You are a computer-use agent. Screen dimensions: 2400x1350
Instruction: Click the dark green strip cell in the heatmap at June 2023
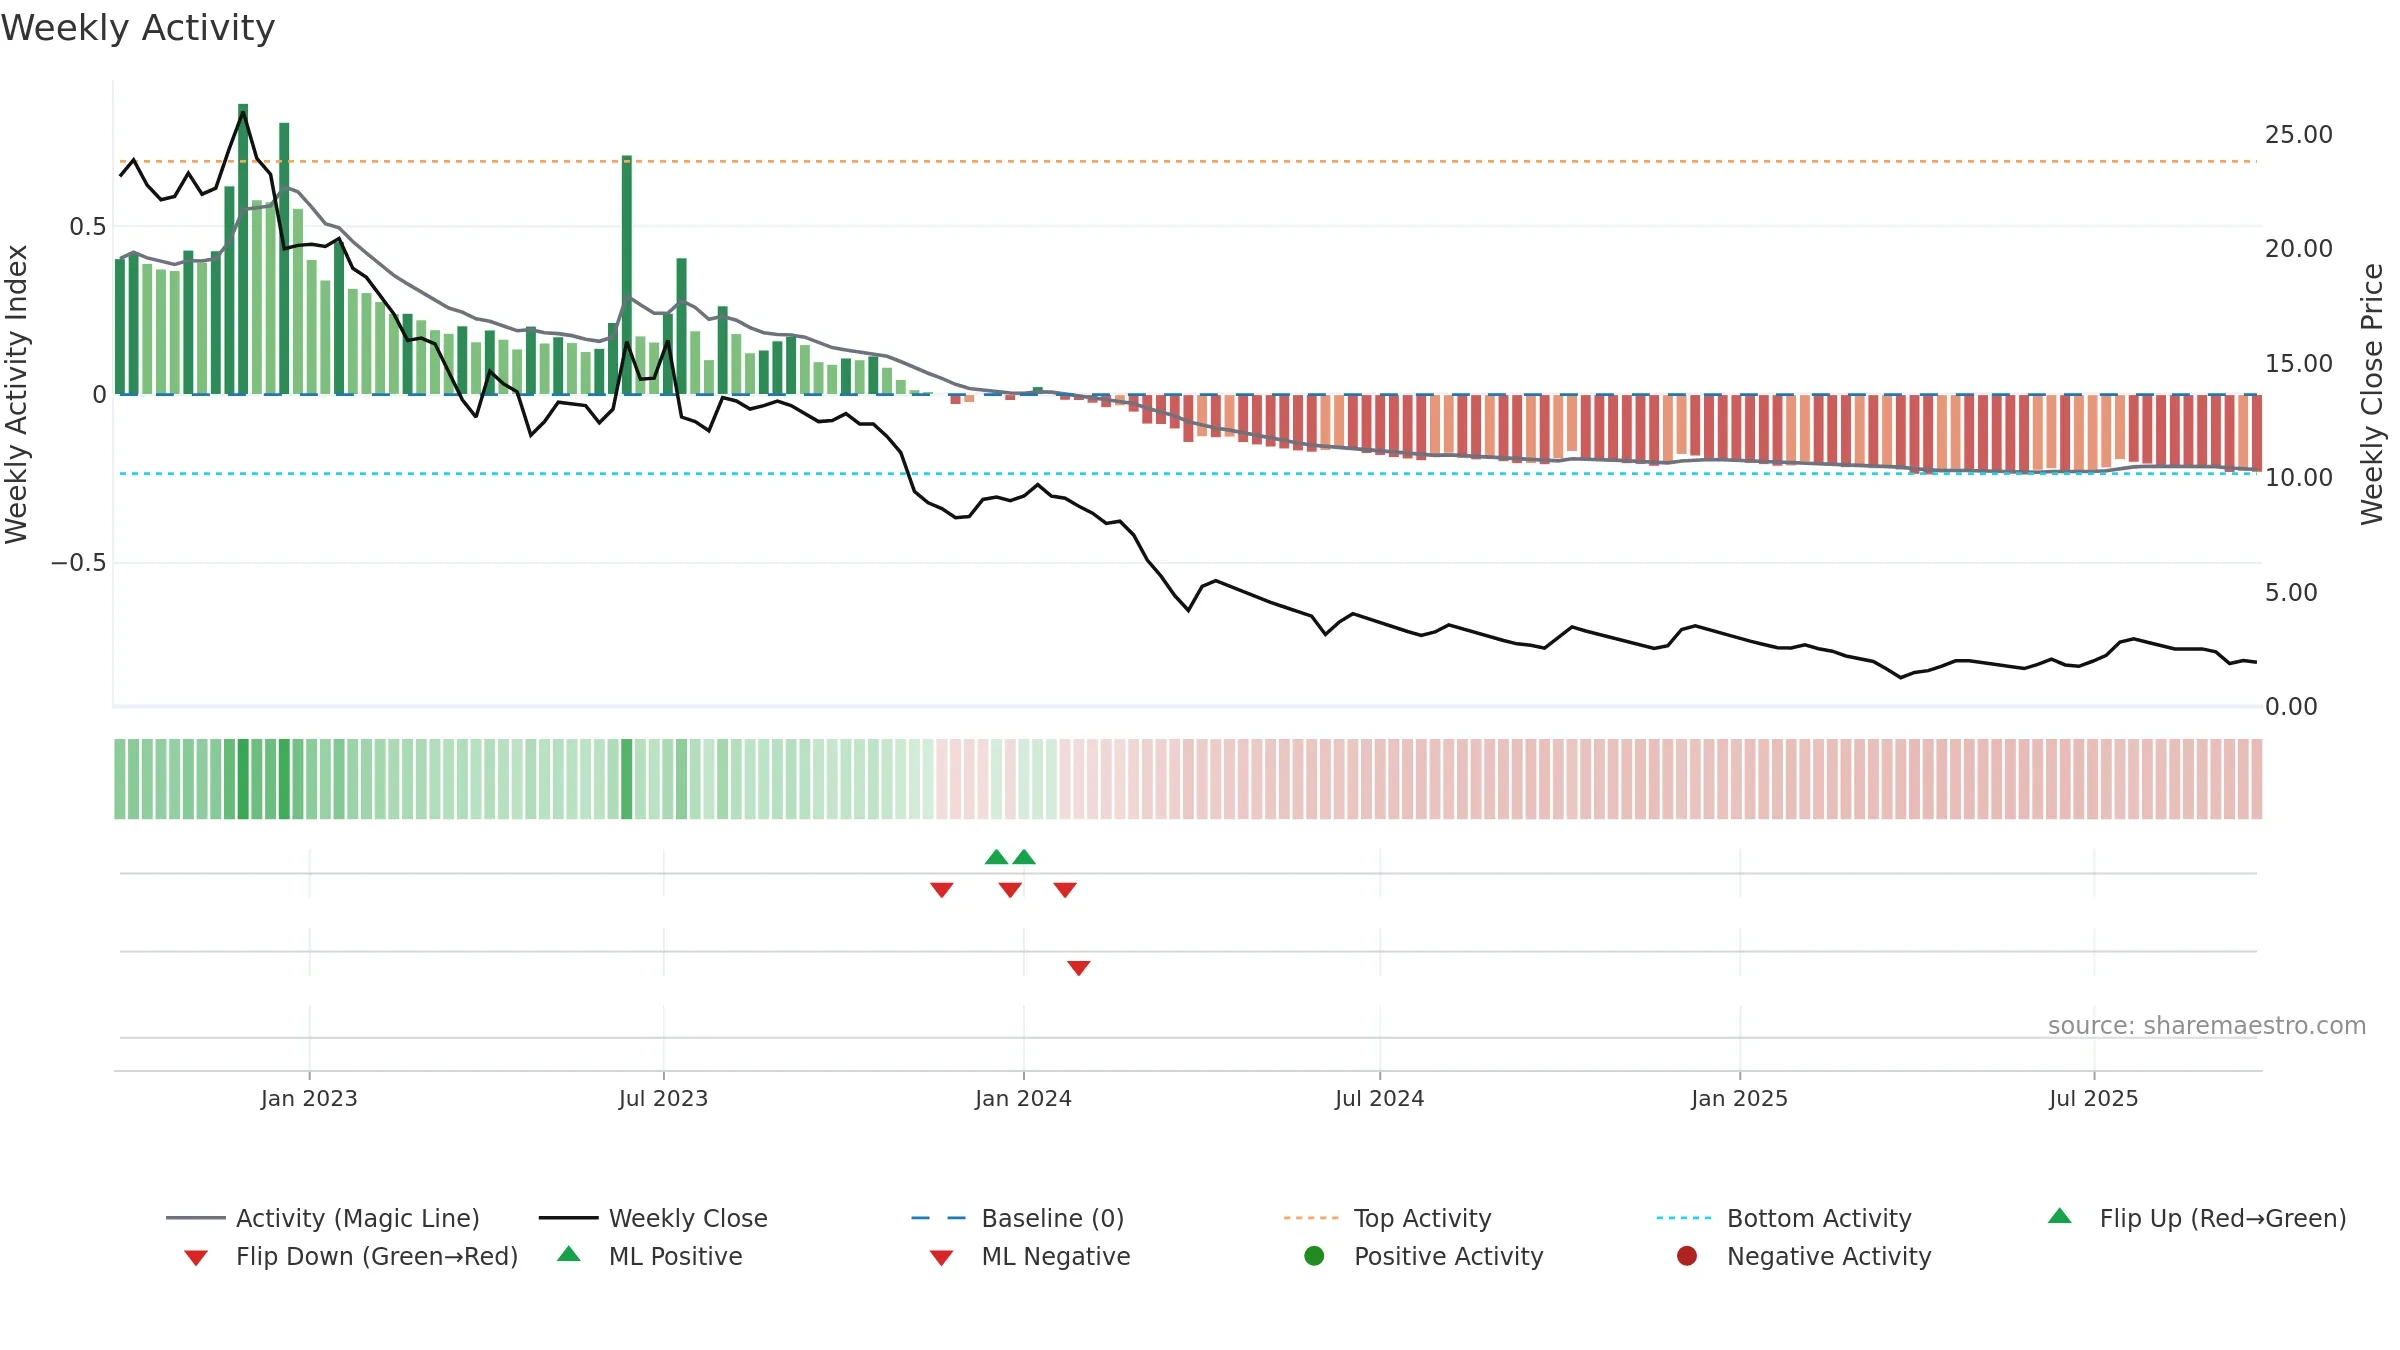click(627, 779)
